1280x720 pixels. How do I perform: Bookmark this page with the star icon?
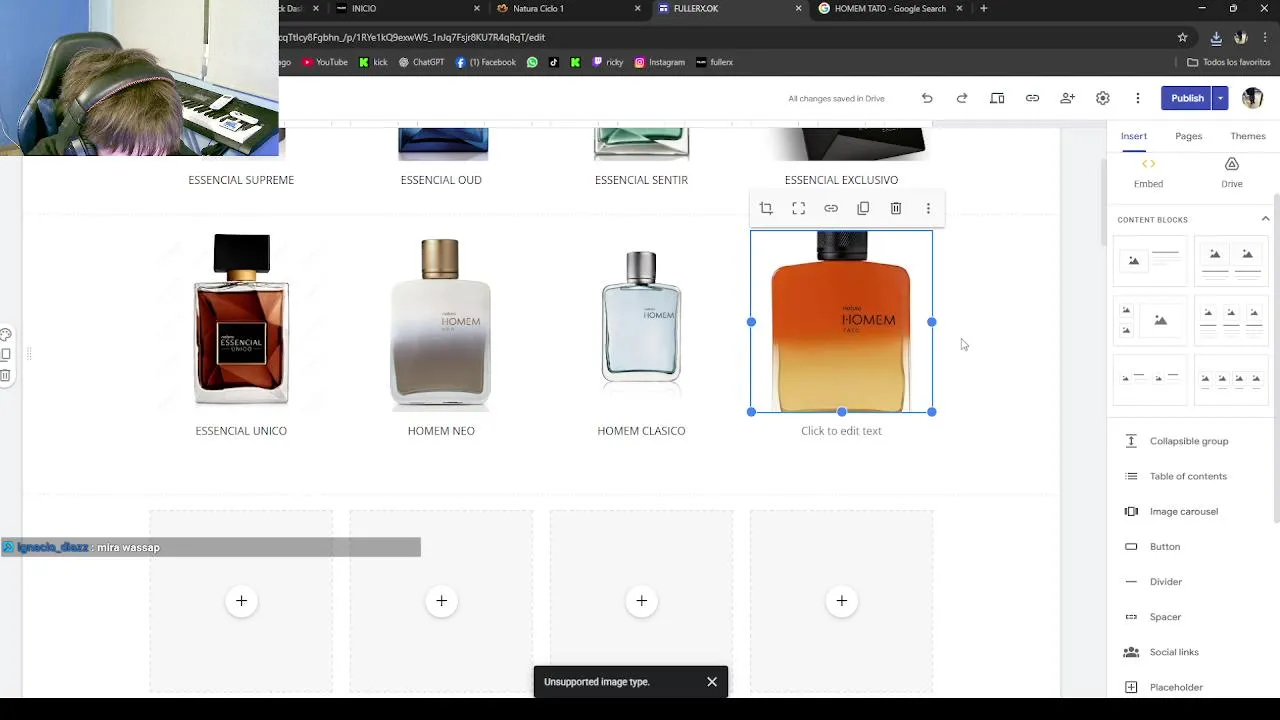pyautogui.click(x=1182, y=37)
